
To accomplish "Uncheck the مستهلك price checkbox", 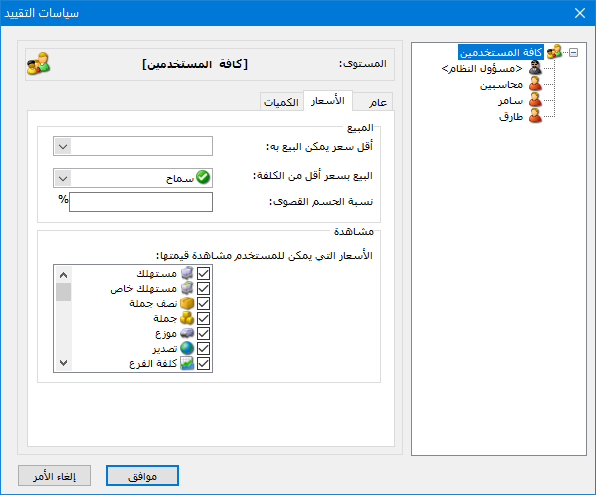I will [203, 273].
